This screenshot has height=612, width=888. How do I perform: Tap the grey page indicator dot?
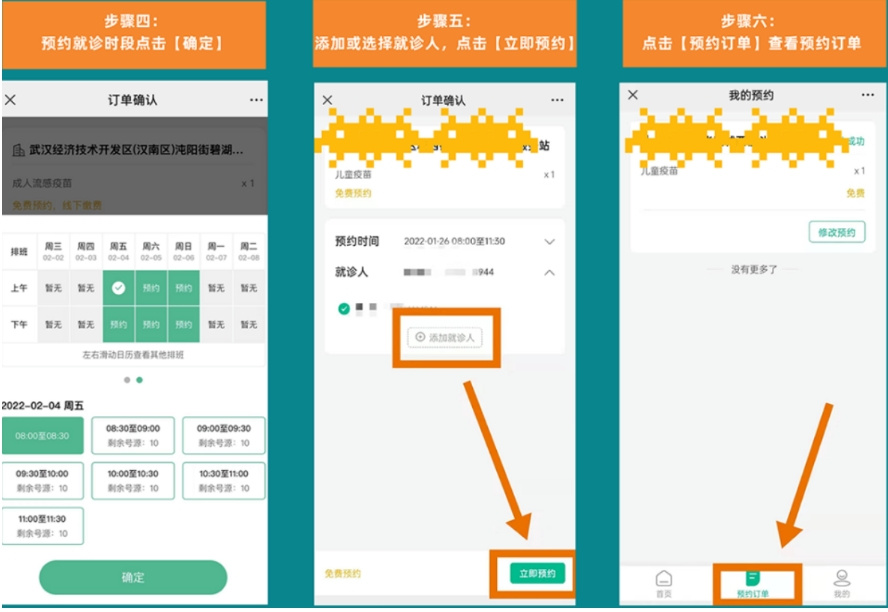127,380
